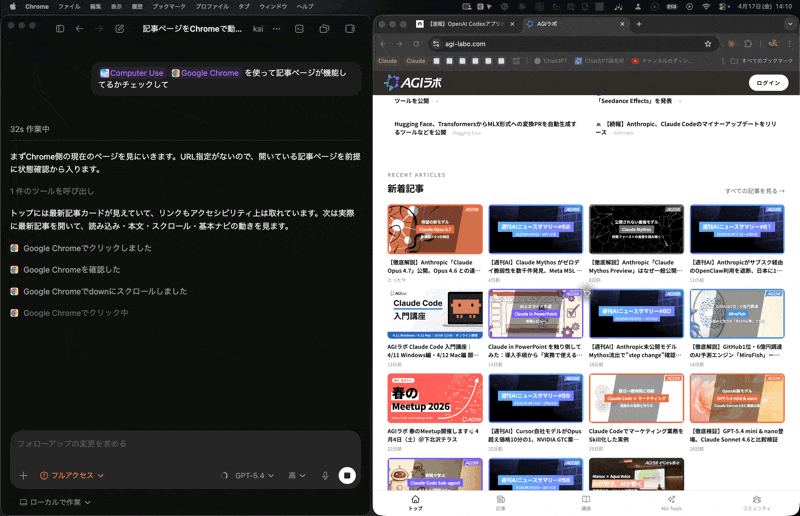Screen dimensions: 800x516
Task: Click the ログイン button
Action: [x=768, y=83]
